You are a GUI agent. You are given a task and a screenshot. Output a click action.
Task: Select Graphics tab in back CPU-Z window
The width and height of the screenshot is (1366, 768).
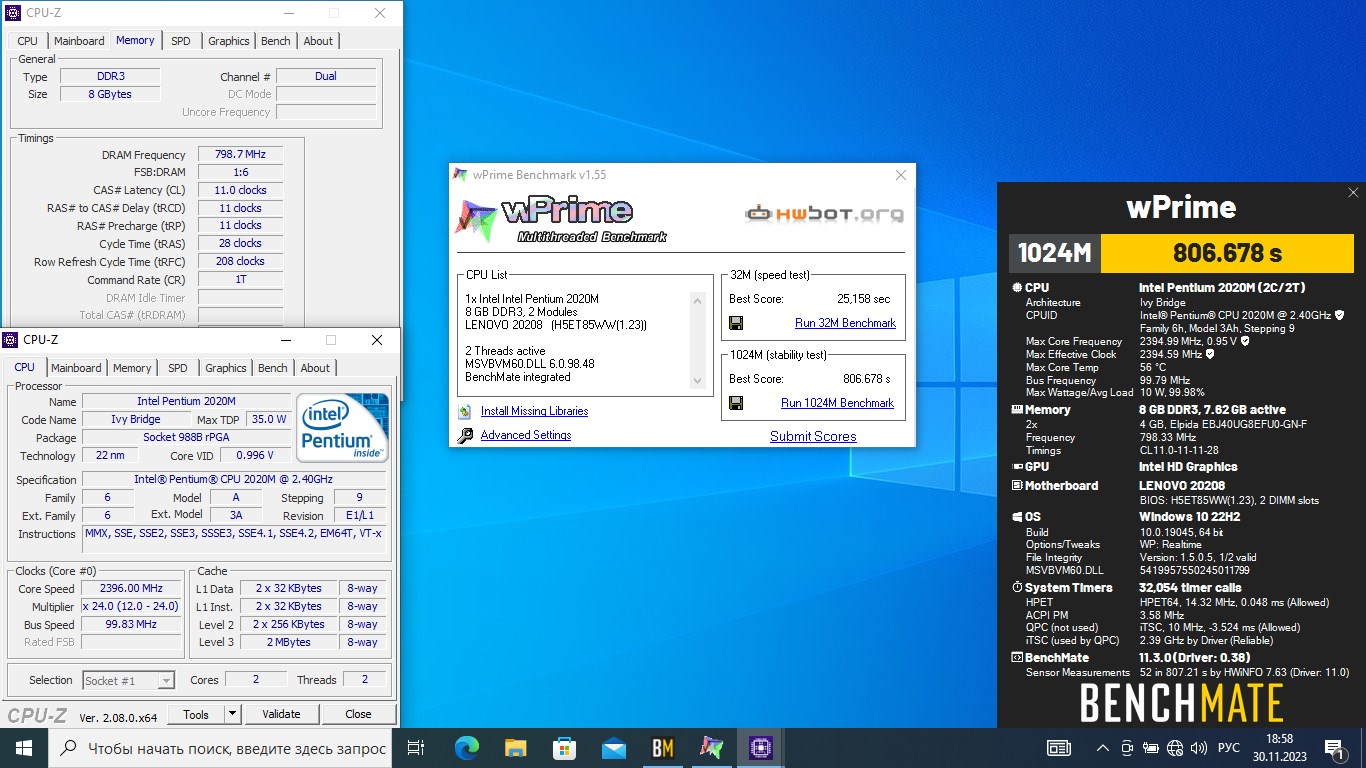229,41
